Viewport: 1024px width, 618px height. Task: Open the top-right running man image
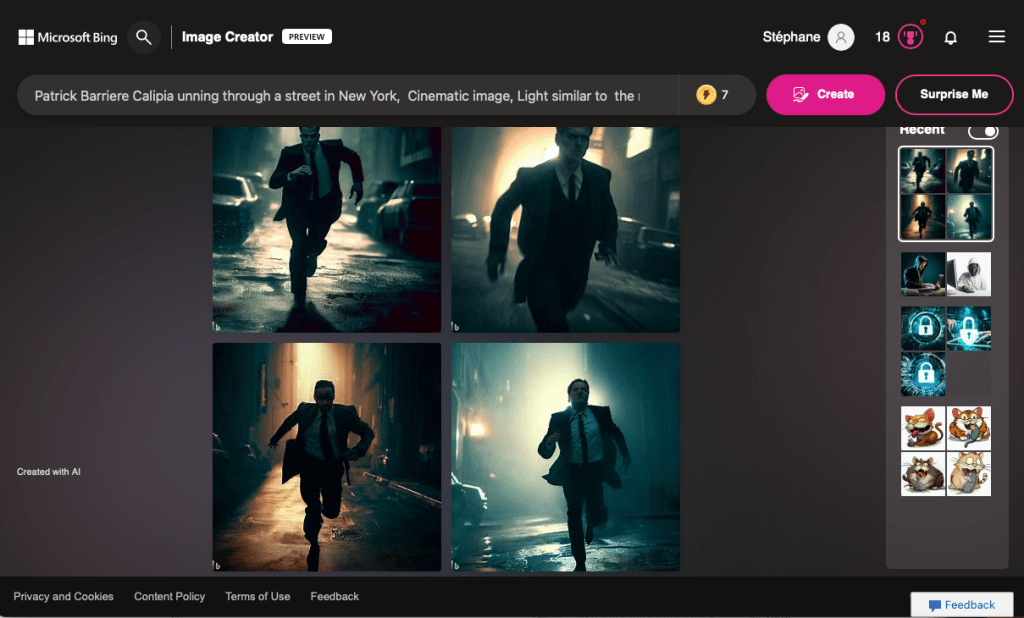(x=565, y=230)
